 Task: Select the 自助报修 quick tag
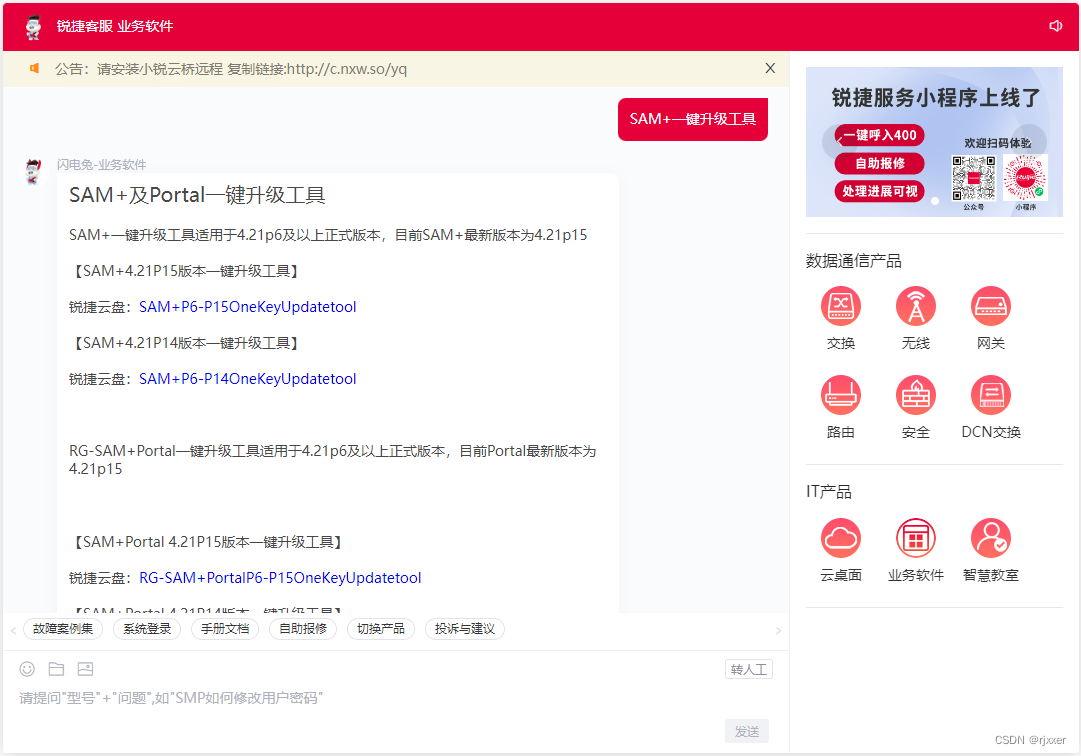[x=303, y=629]
